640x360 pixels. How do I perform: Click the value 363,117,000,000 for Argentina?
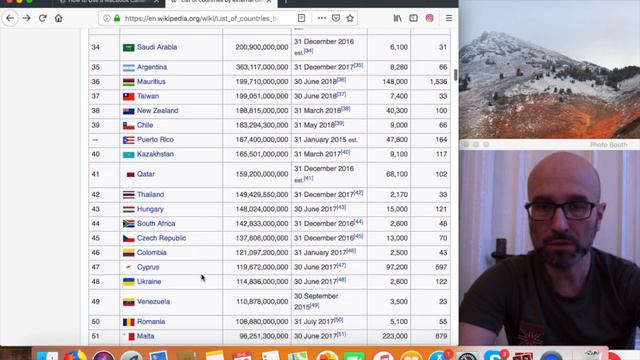pos(262,67)
